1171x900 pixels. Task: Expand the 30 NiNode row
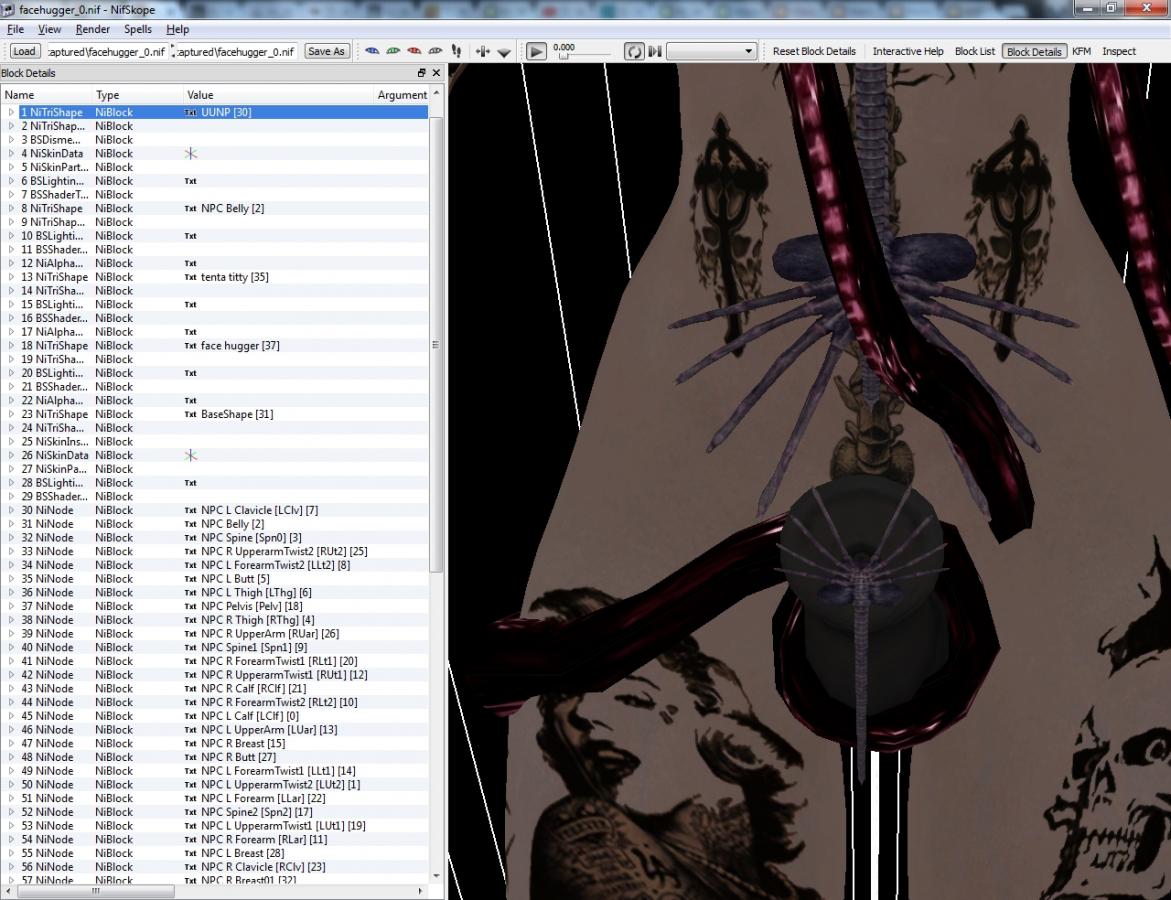tap(10, 510)
